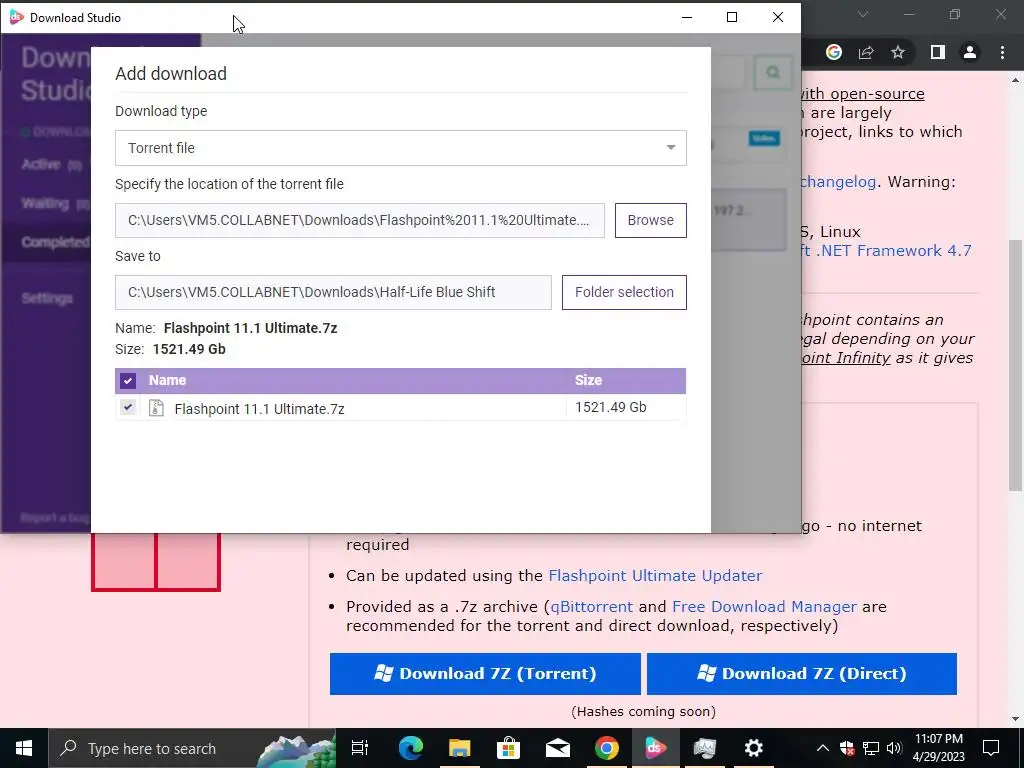Open the Chrome profile avatar icon
1024x768 pixels.
(970, 52)
